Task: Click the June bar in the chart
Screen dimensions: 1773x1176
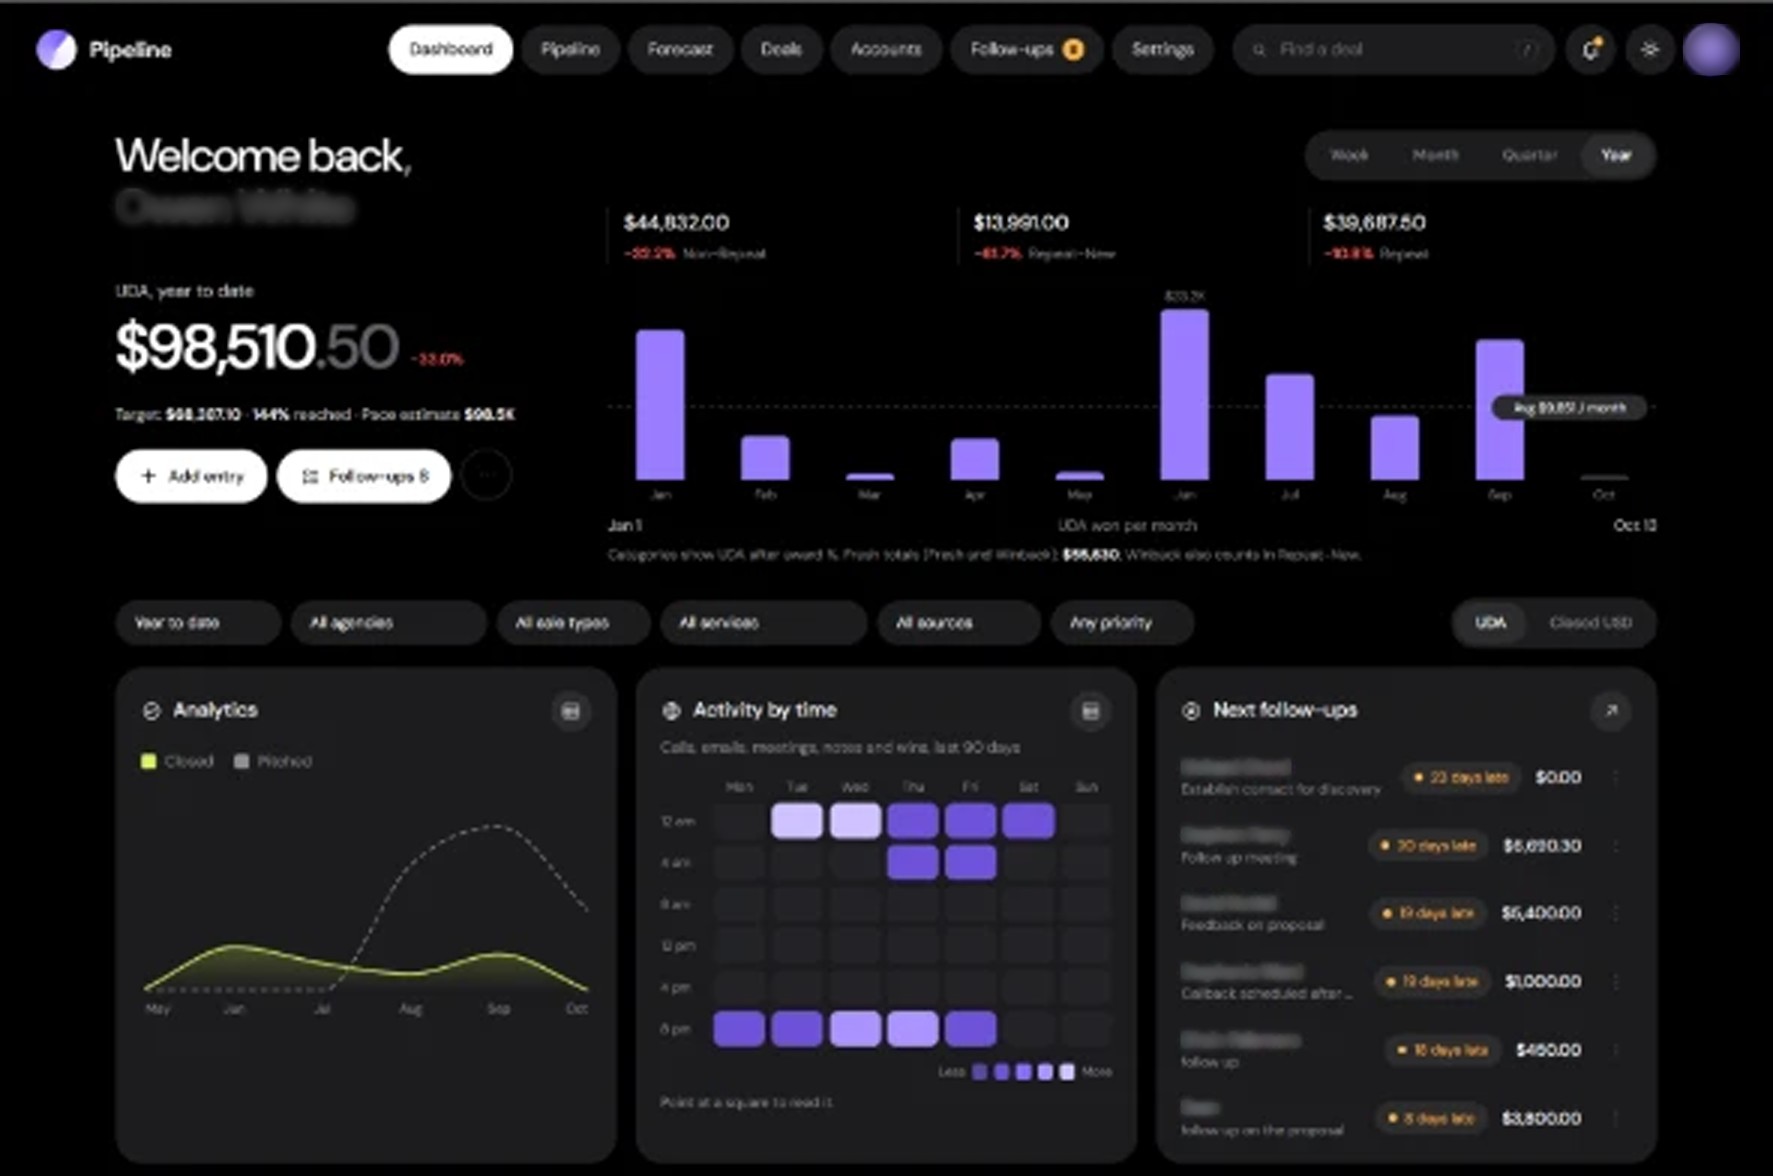Action: tap(1185, 394)
